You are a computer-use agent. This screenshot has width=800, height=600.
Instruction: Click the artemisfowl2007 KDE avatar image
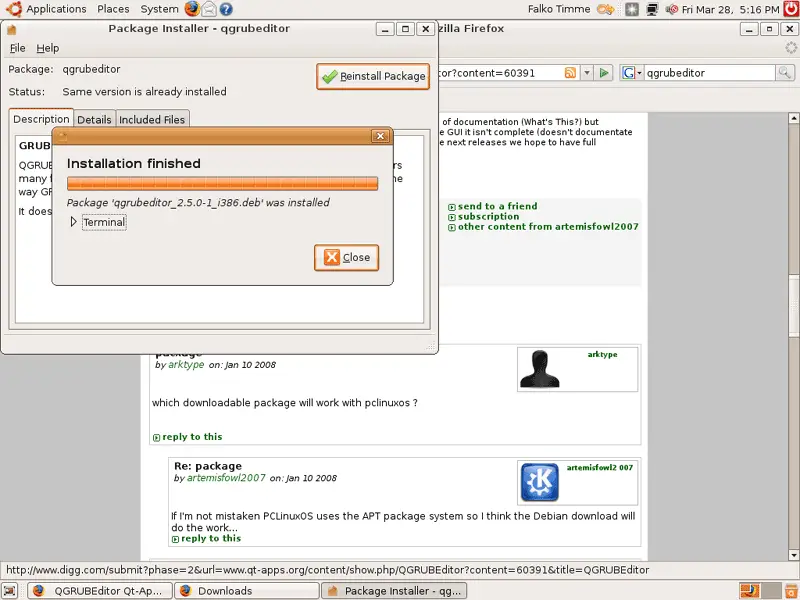(539, 482)
